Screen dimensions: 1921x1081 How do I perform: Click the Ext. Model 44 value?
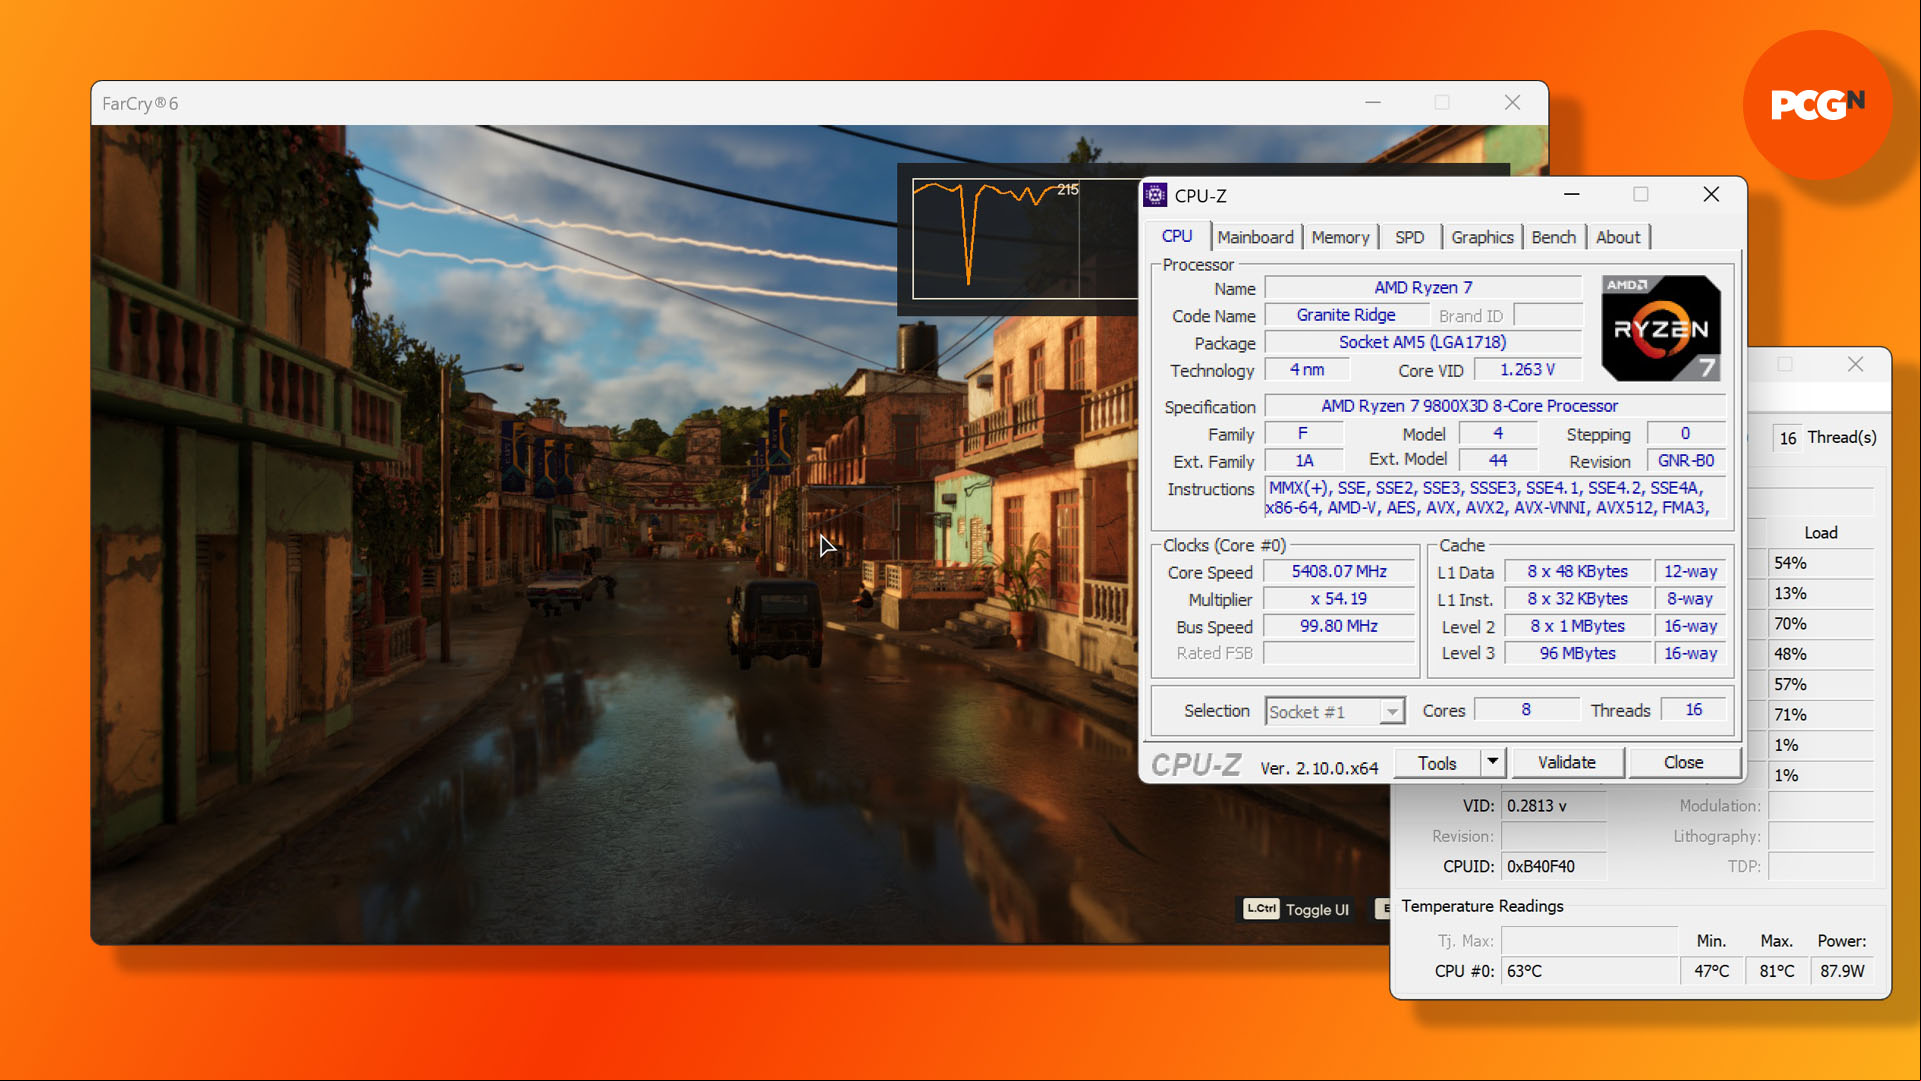(x=1497, y=461)
